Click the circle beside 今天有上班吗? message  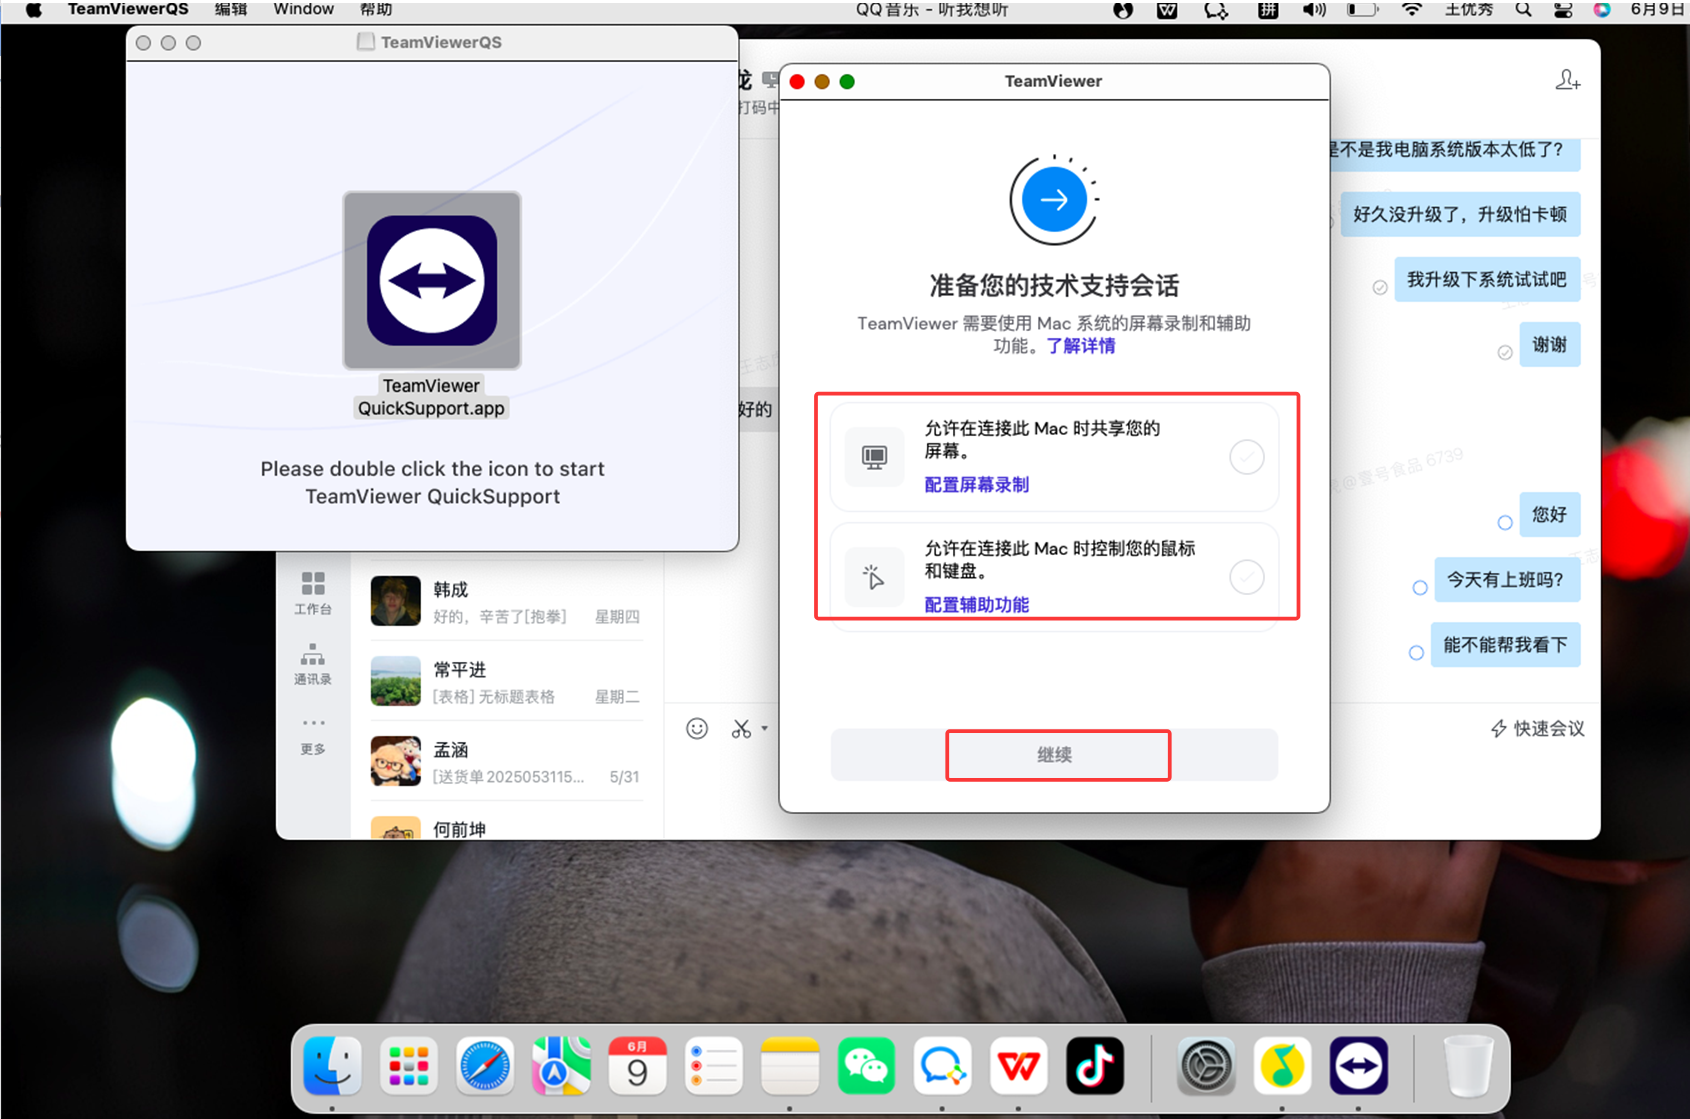coord(1420,587)
